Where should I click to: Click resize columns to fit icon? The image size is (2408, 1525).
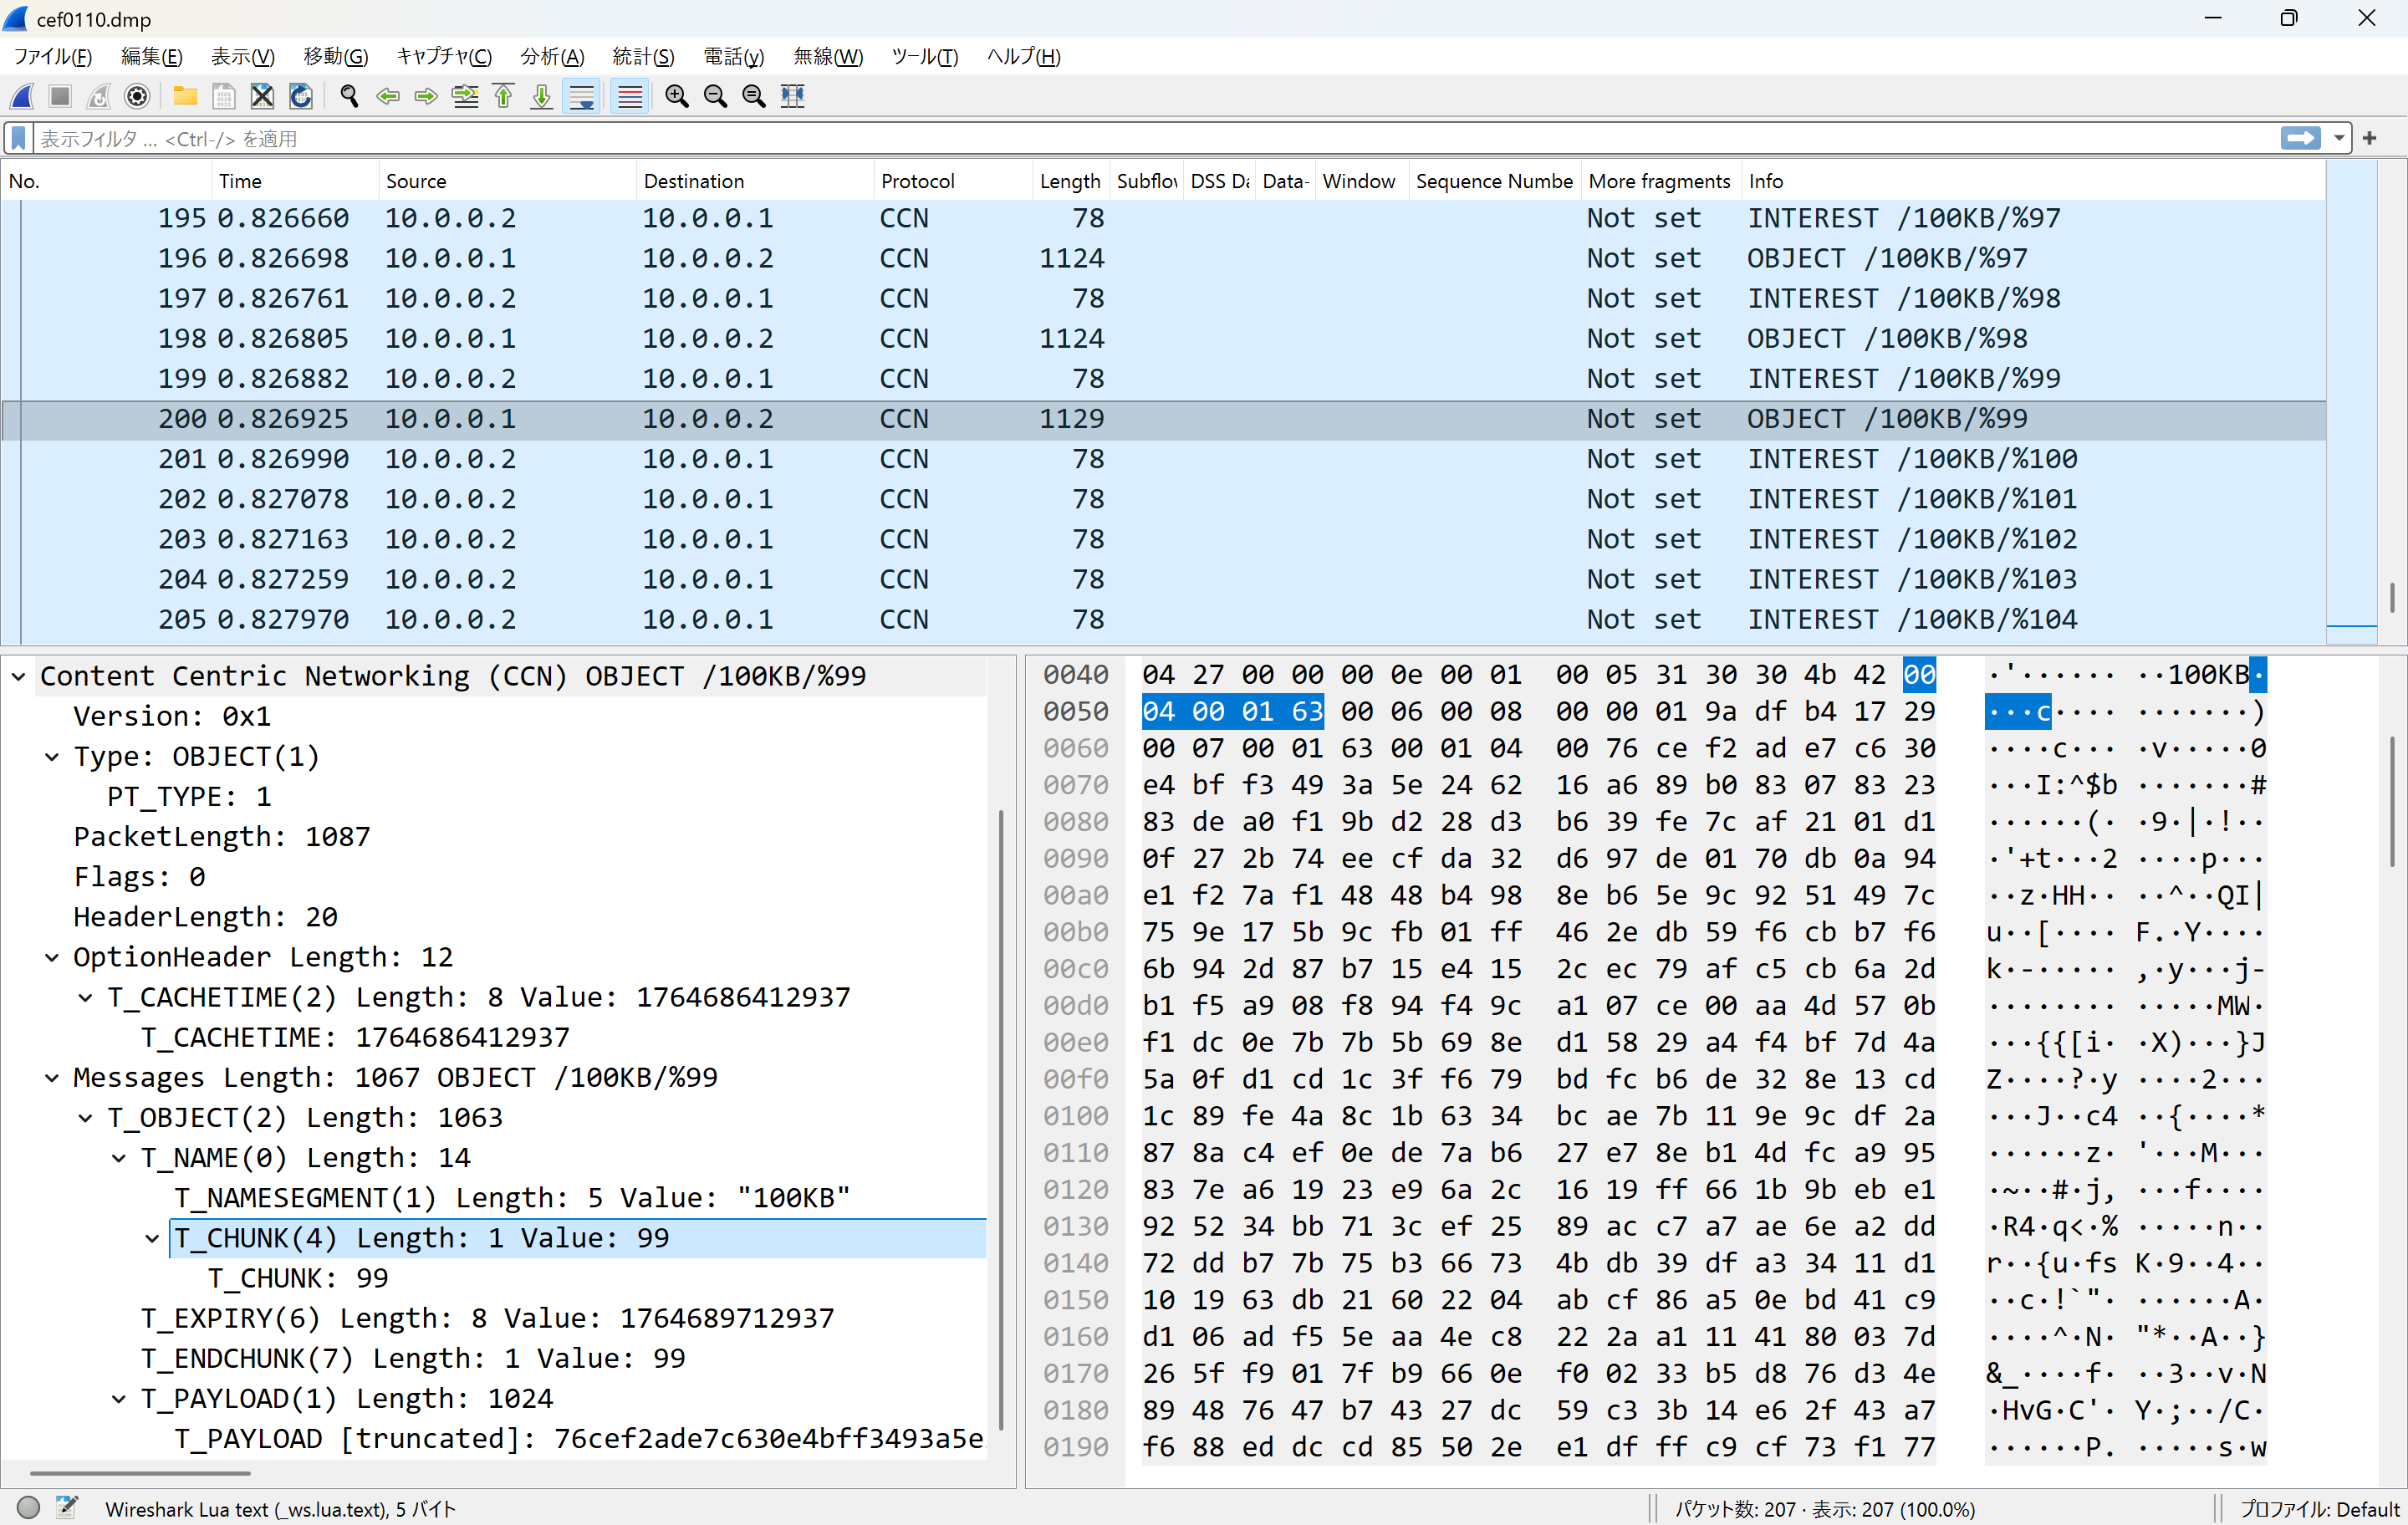792,96
